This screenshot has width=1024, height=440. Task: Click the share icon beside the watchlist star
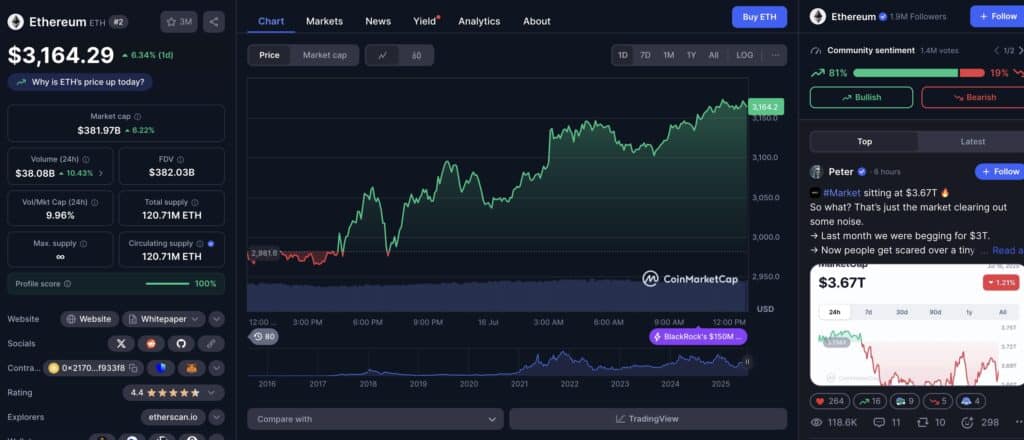(214, 22)
